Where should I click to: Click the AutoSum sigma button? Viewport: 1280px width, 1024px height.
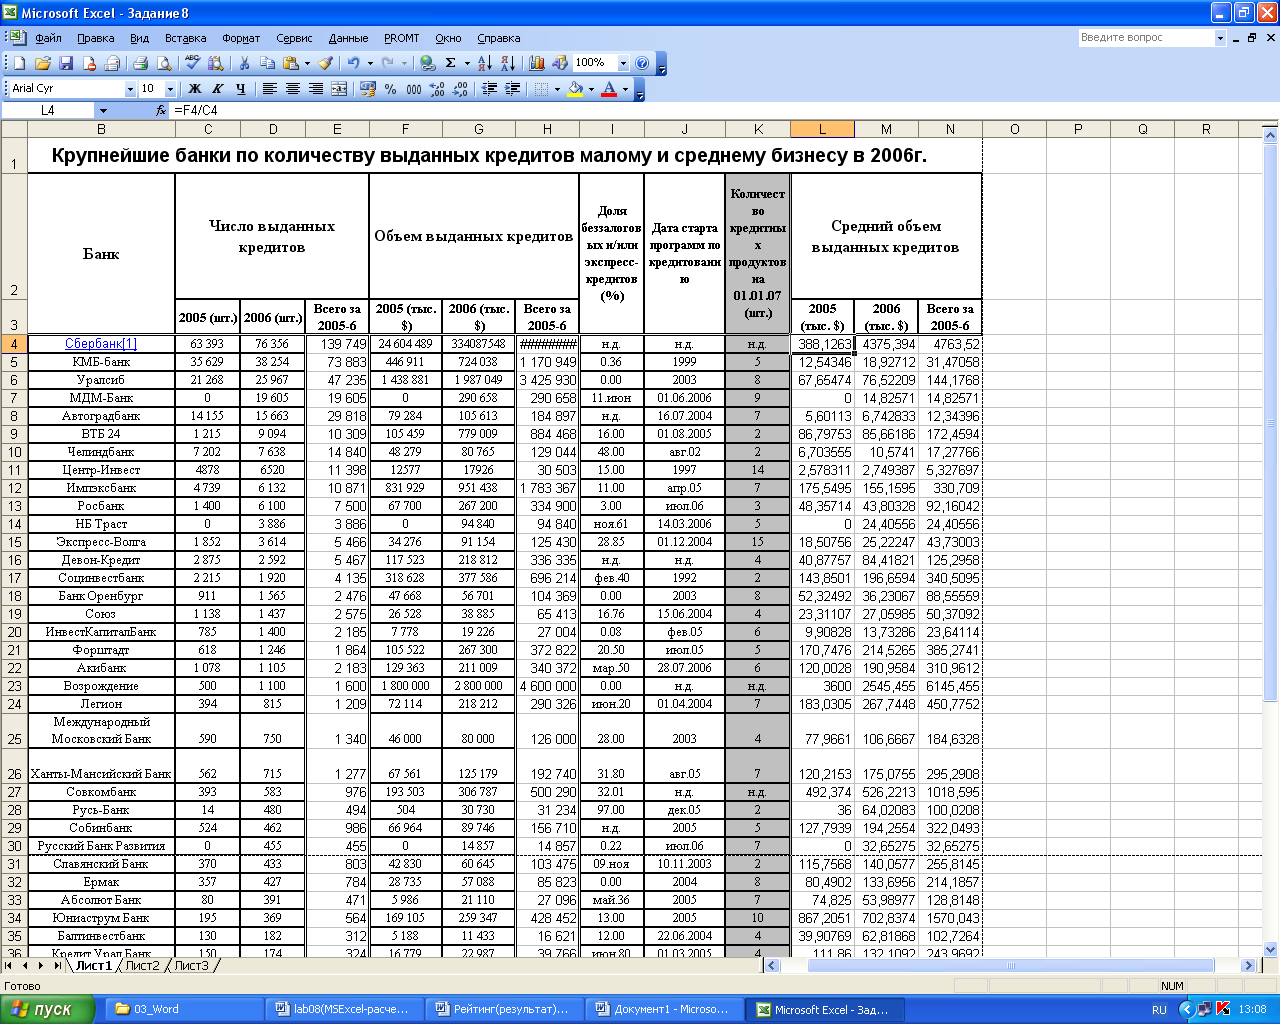(451, 63)
